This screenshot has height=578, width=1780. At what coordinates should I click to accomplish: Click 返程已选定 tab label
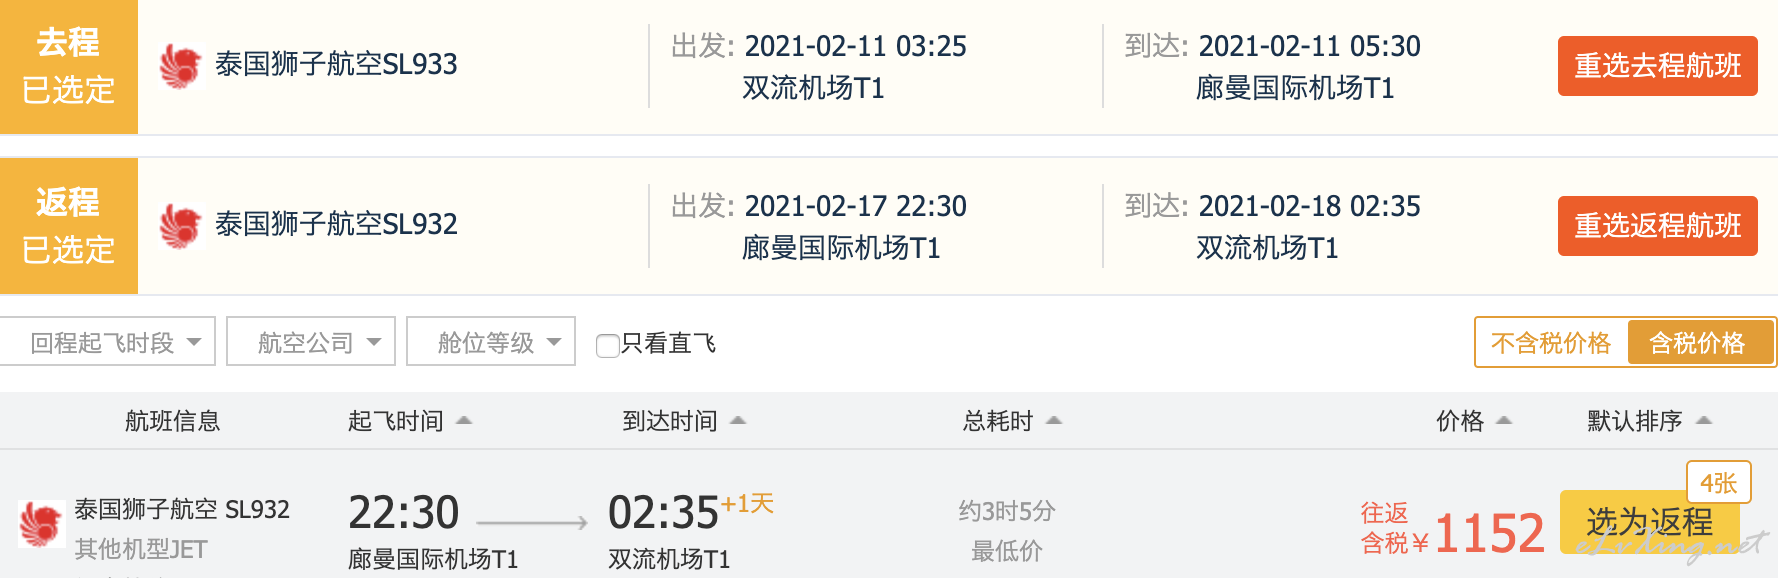(68, 226)
